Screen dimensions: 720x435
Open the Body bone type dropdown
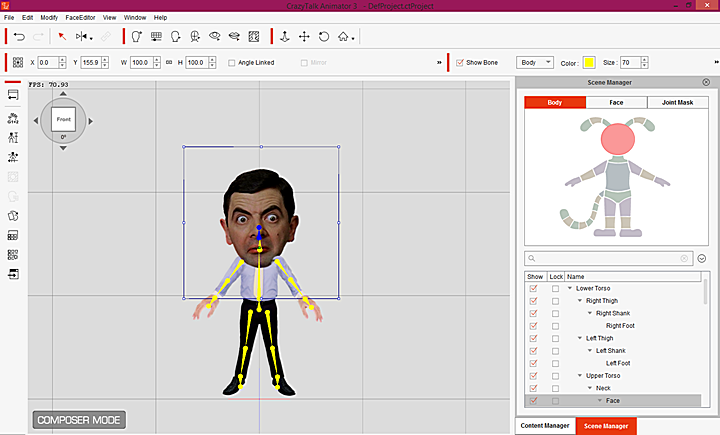[534, 62]
